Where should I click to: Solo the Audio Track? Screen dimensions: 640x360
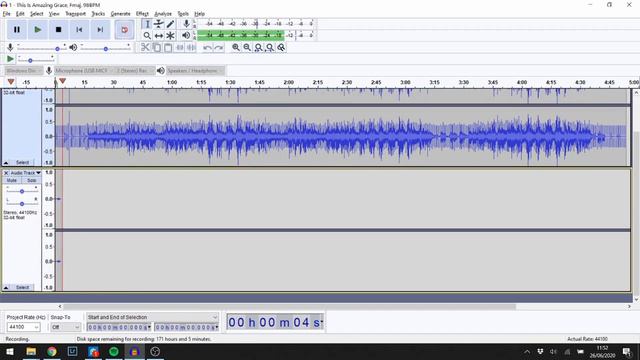(x=31, y=180)
